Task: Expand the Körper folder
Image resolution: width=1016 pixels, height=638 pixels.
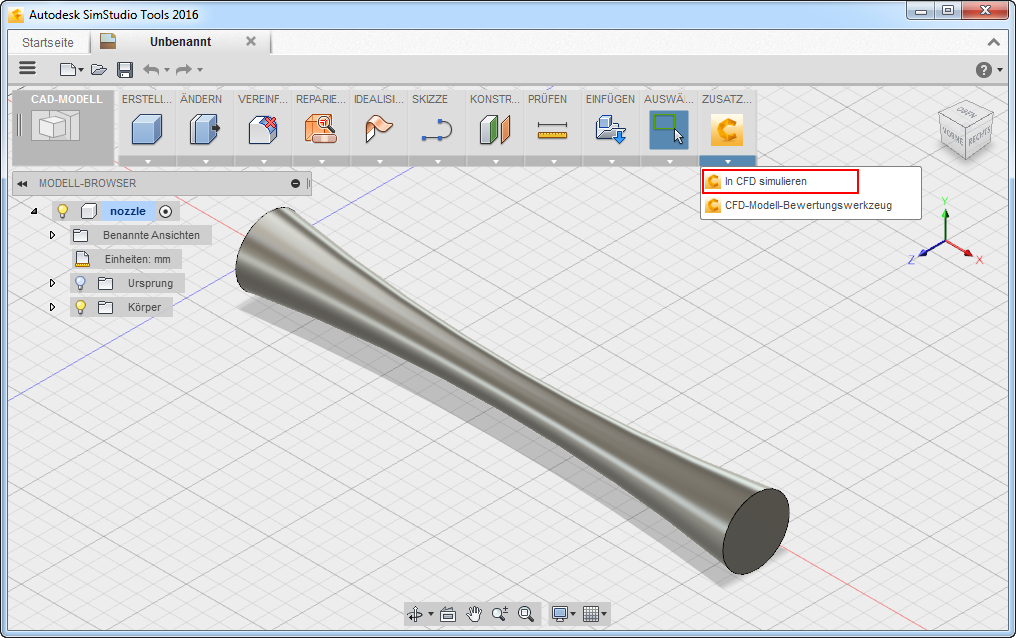Action: pyautogui.click(x=52, y=307)
